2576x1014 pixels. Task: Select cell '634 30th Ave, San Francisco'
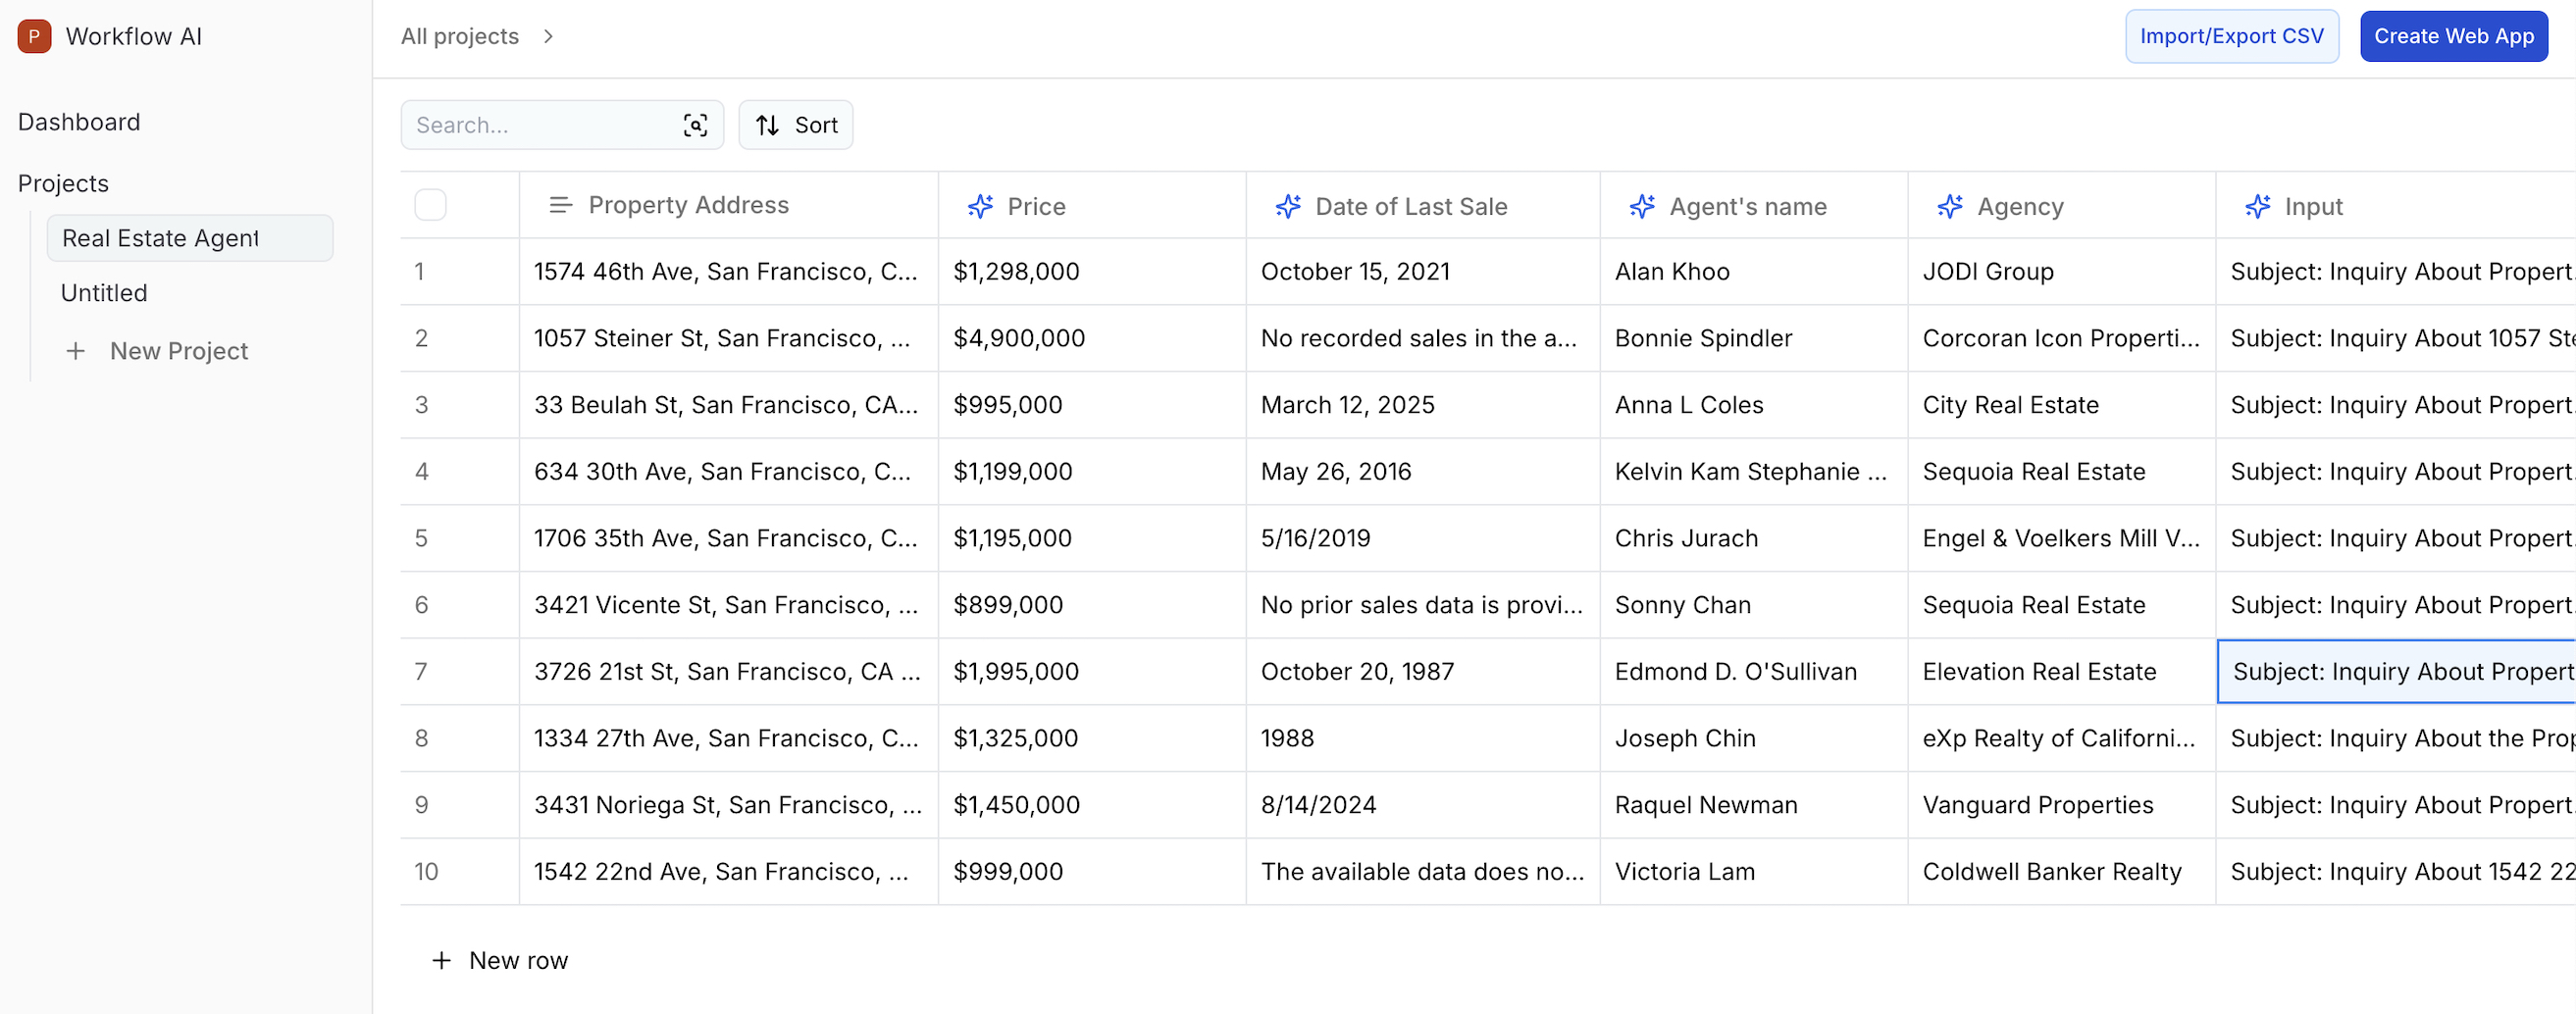pyautogui.click(x=729, y=471)
